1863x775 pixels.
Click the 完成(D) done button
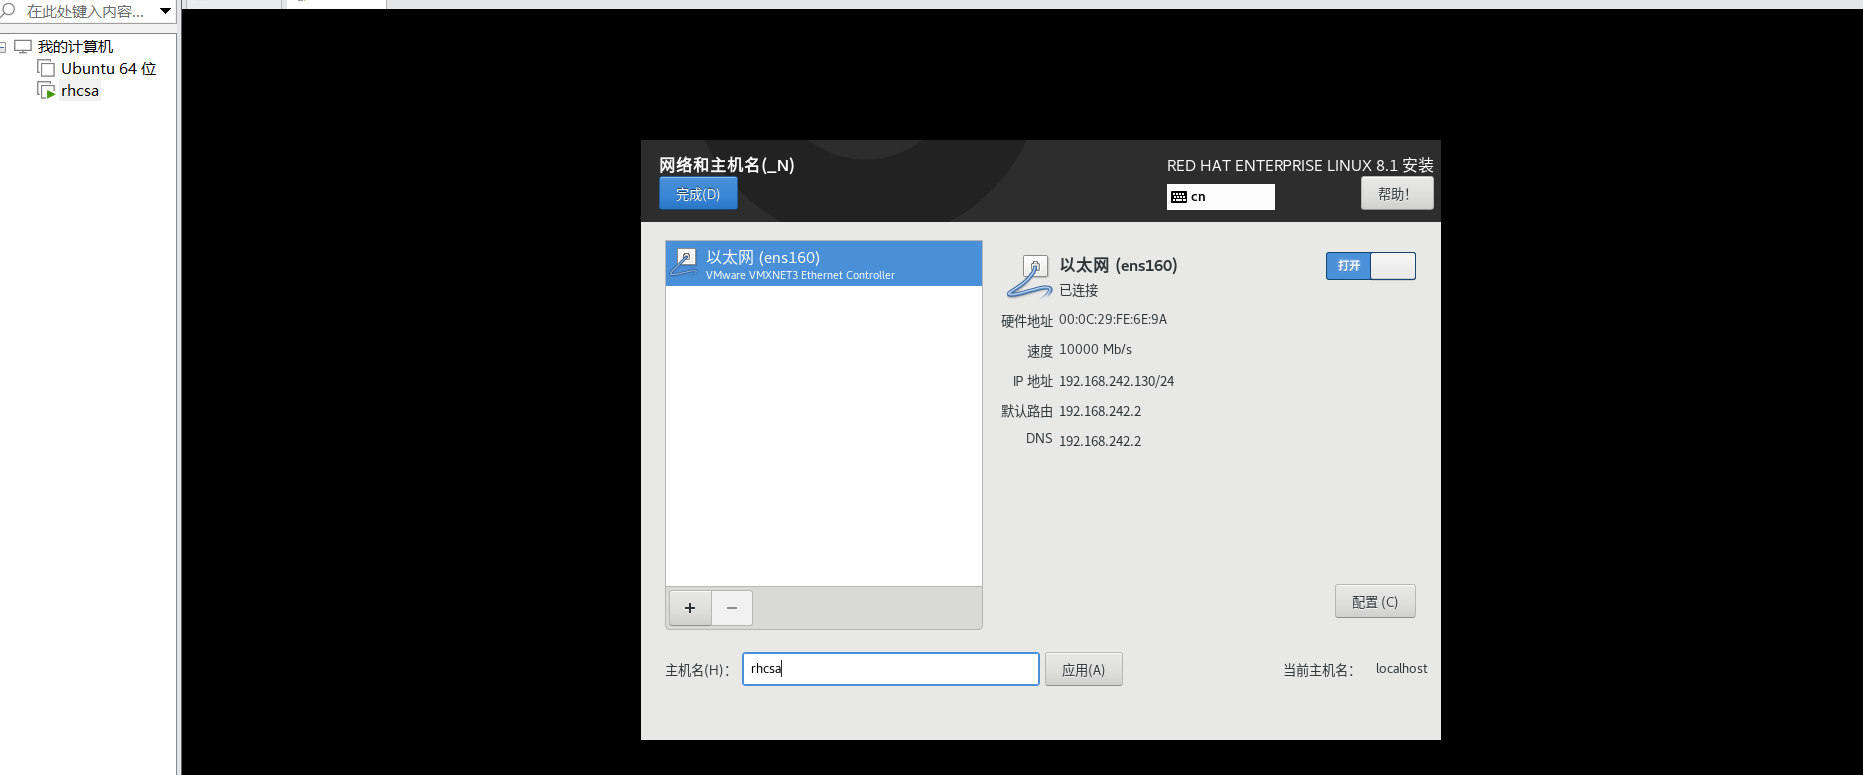click(x=698, y=194)
